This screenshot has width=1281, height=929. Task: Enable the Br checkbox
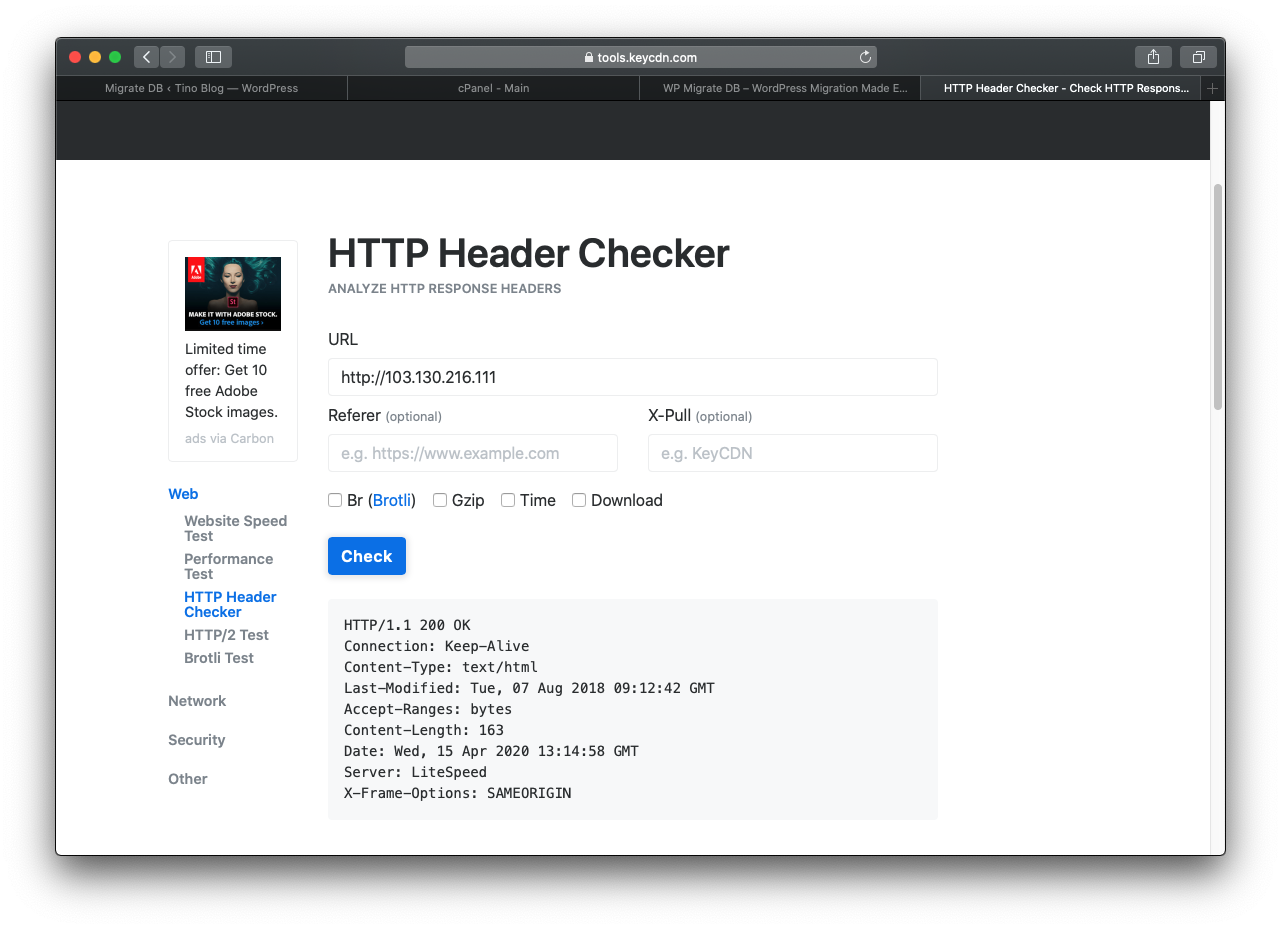click(x=335, y=500)
